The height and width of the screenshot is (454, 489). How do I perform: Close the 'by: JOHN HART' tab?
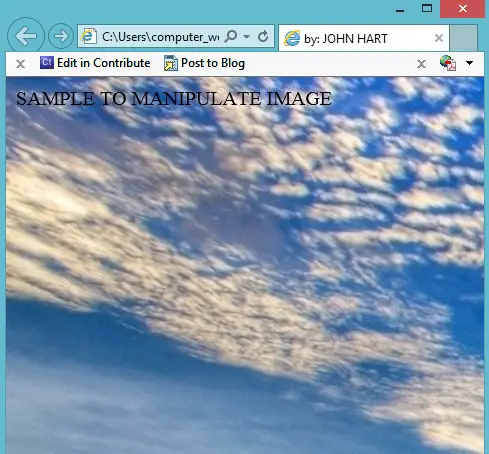(439, 38)
